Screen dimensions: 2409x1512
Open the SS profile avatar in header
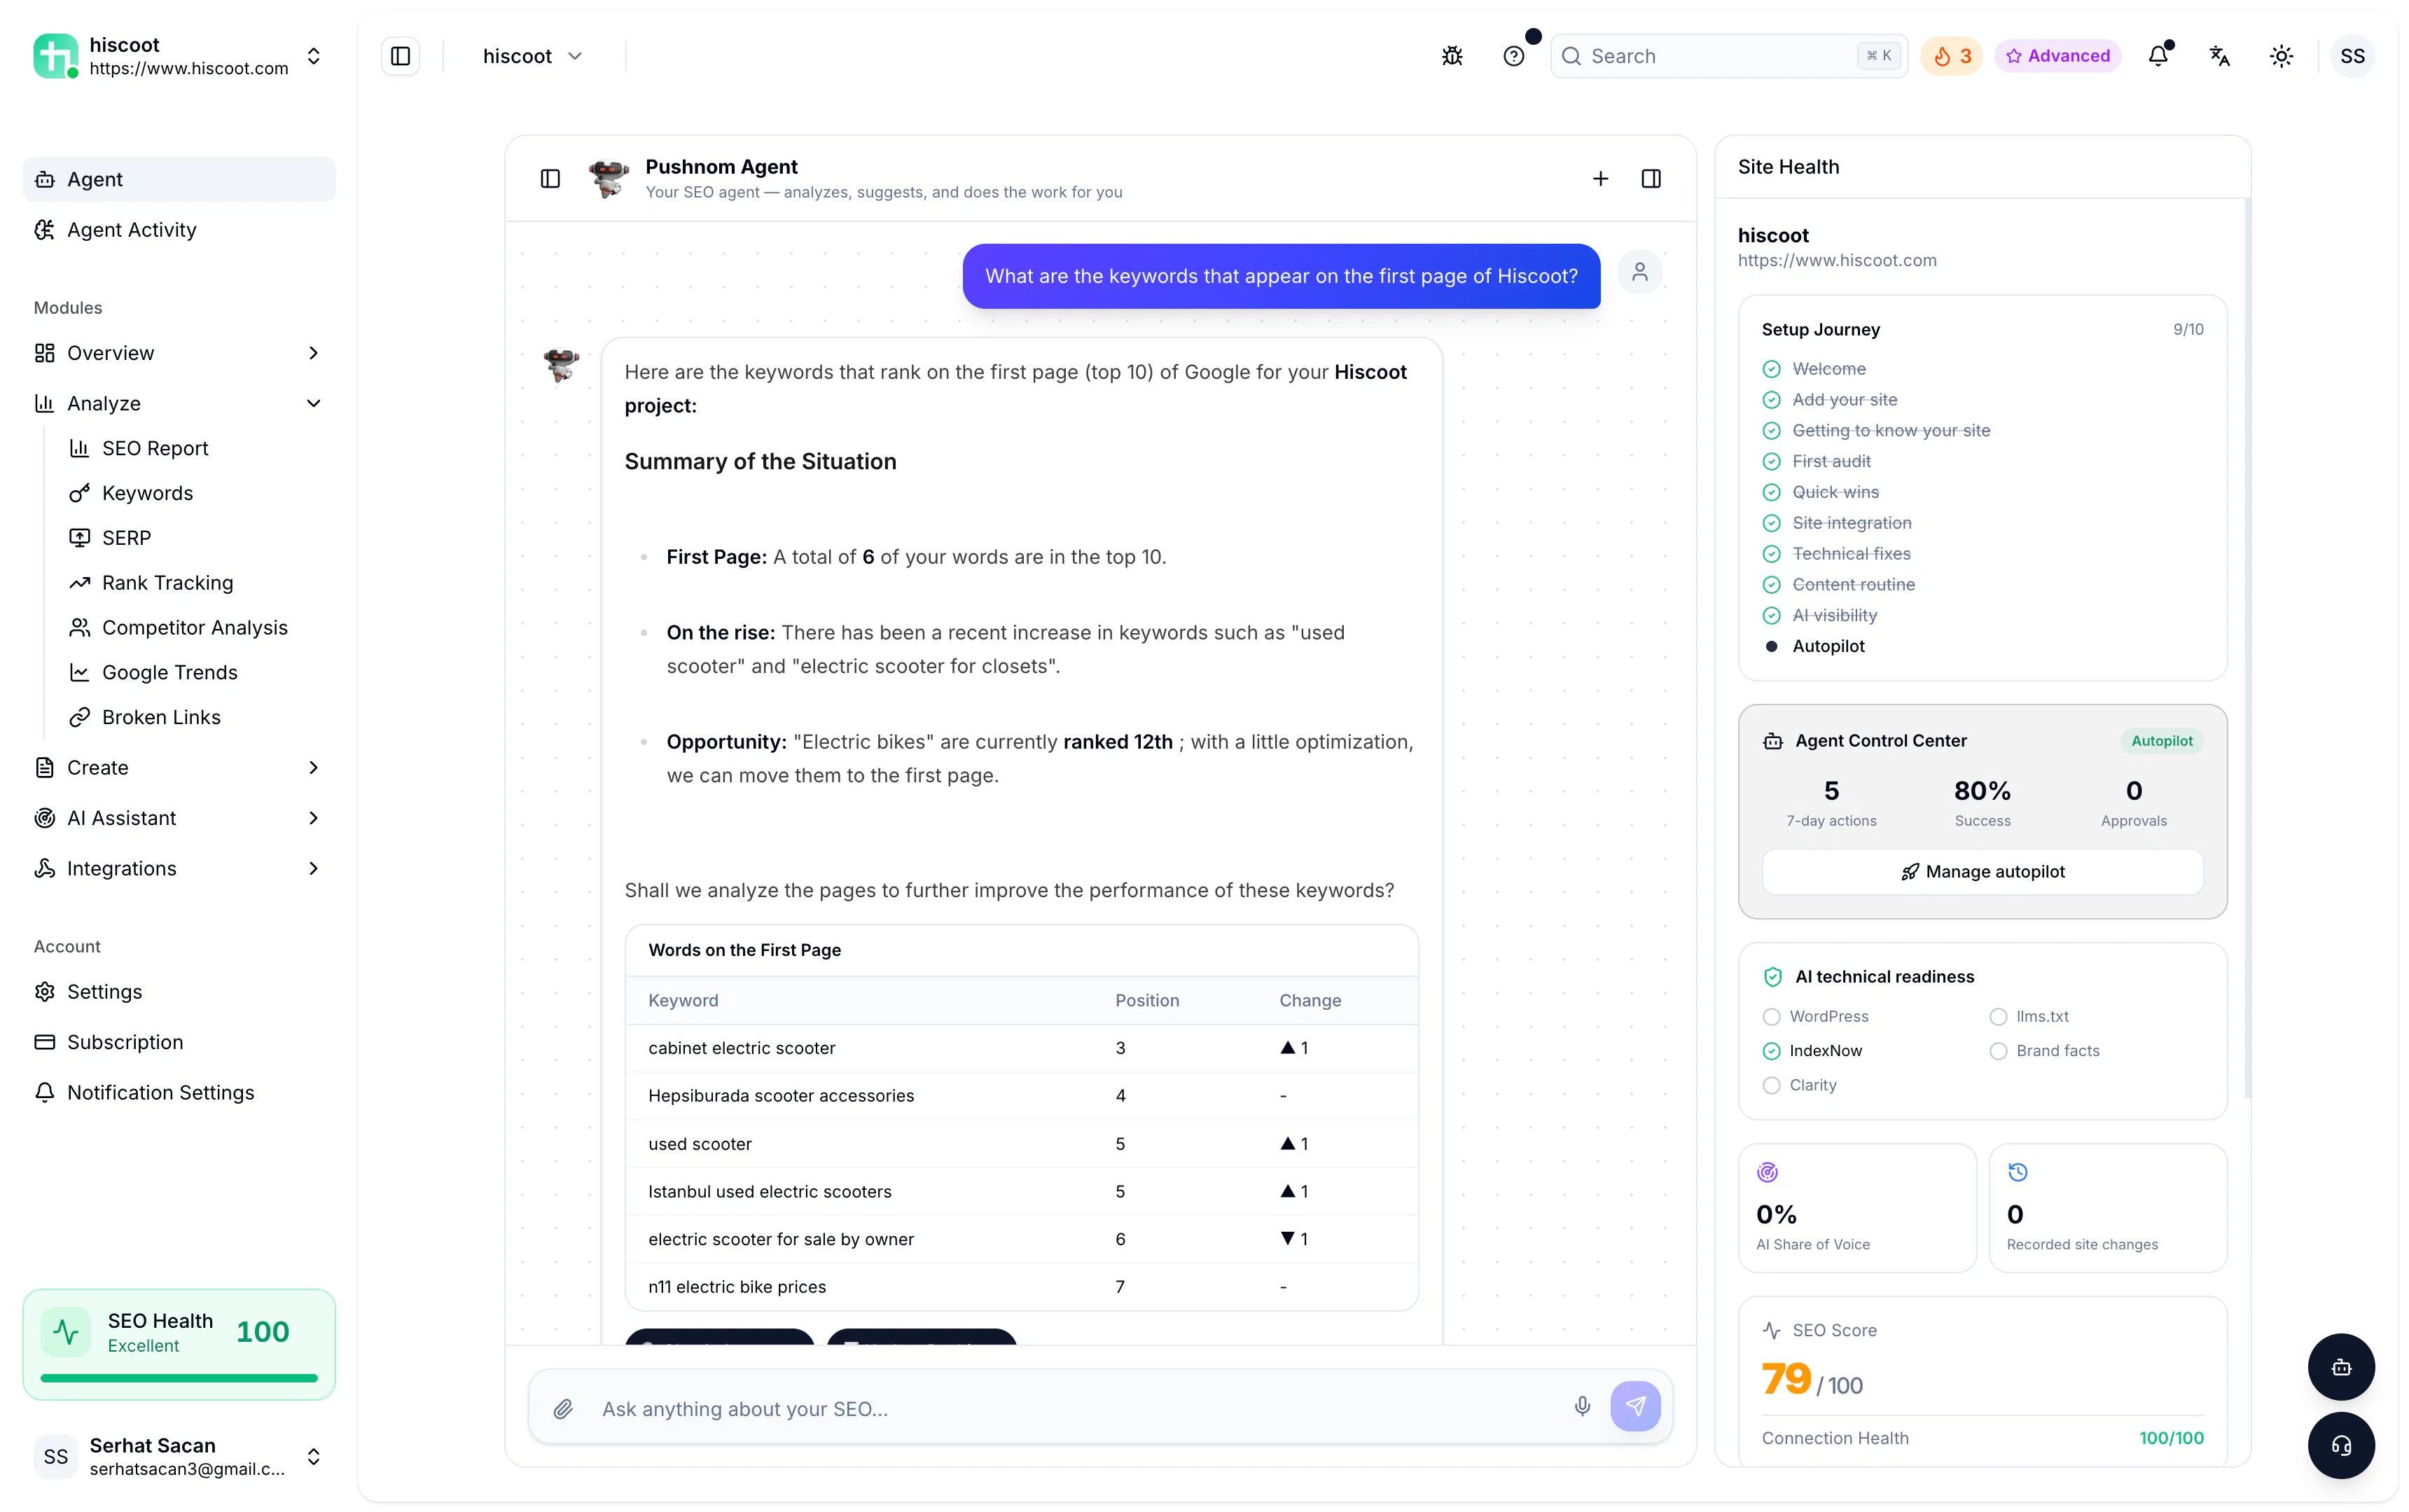tap(2352, 56)
